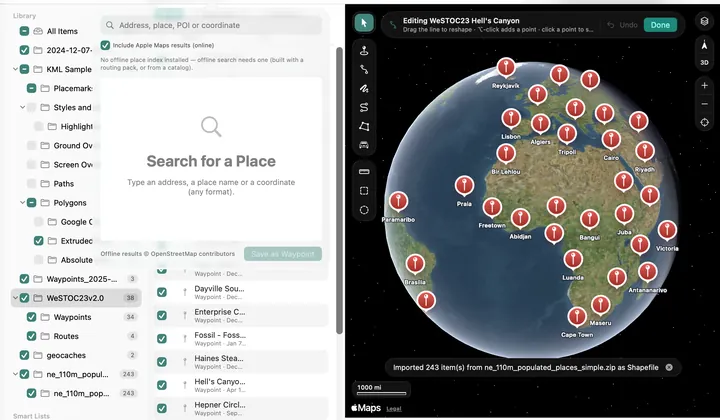Click the waypoint list vertical scrollbar
The width and height of the screenshot is (720, 420).
tap(339, 190)
